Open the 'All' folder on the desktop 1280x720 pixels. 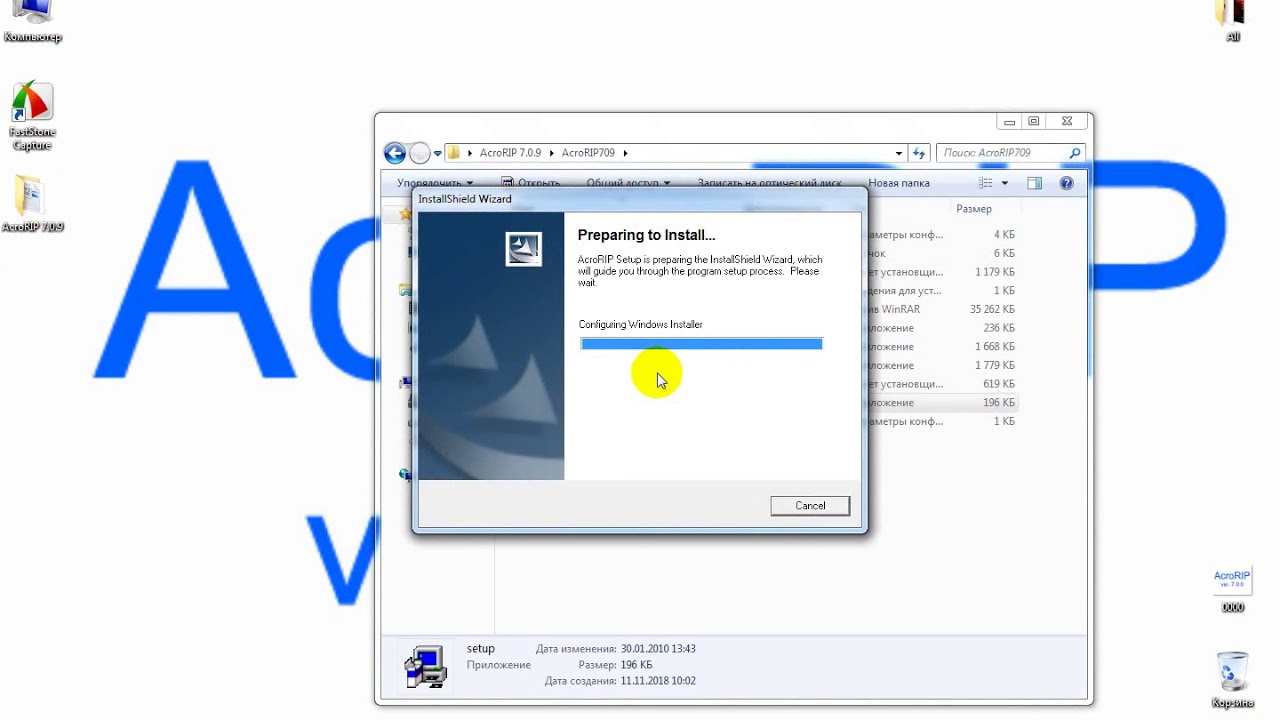(x=1232, y=20)
